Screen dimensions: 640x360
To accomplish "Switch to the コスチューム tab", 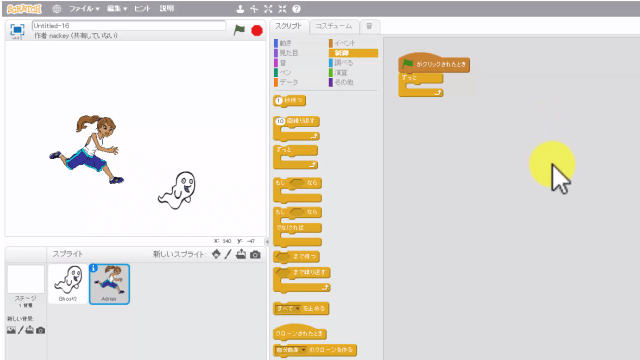I will [334, 26].
